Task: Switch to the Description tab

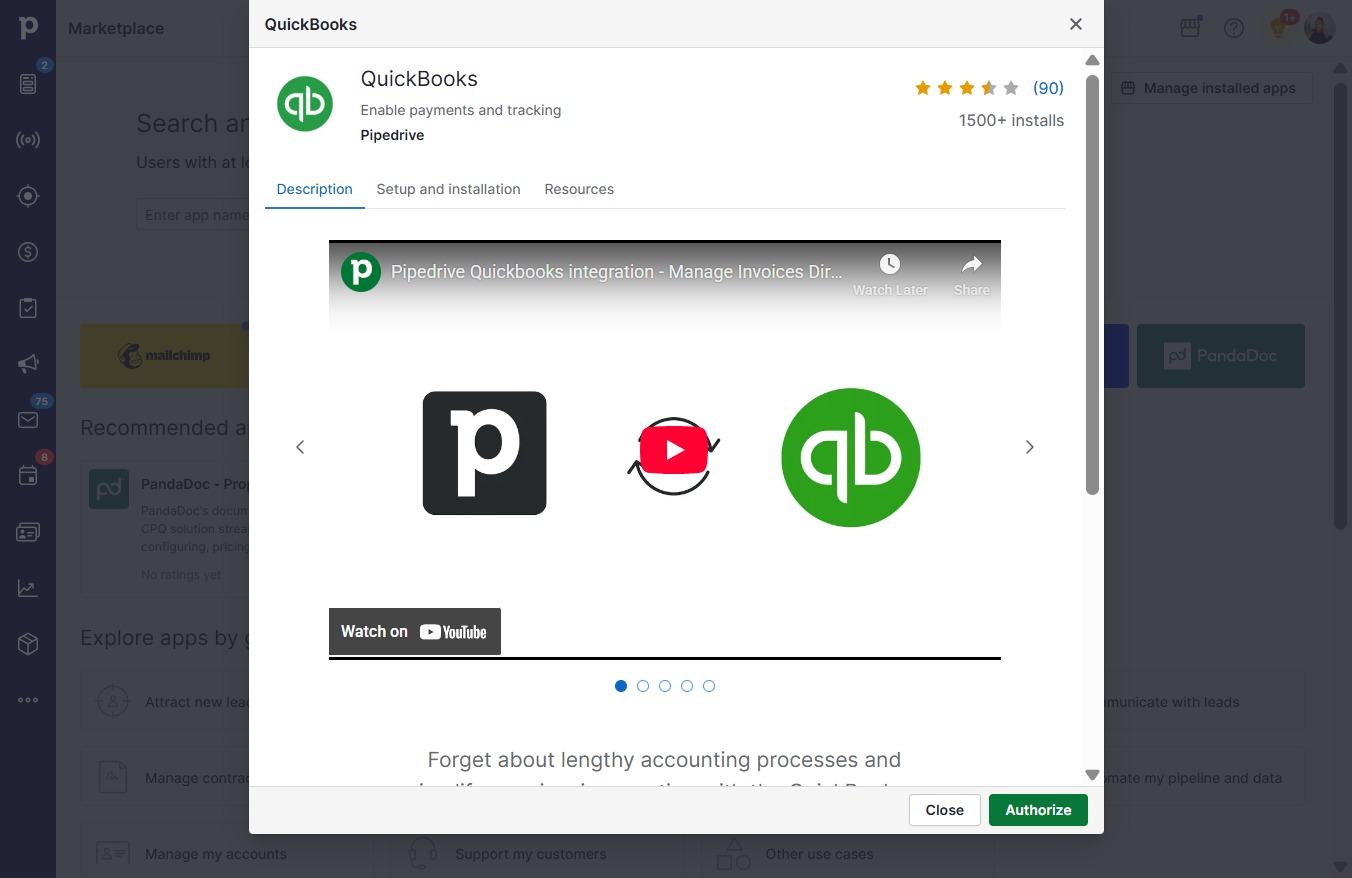Action: 315,189
